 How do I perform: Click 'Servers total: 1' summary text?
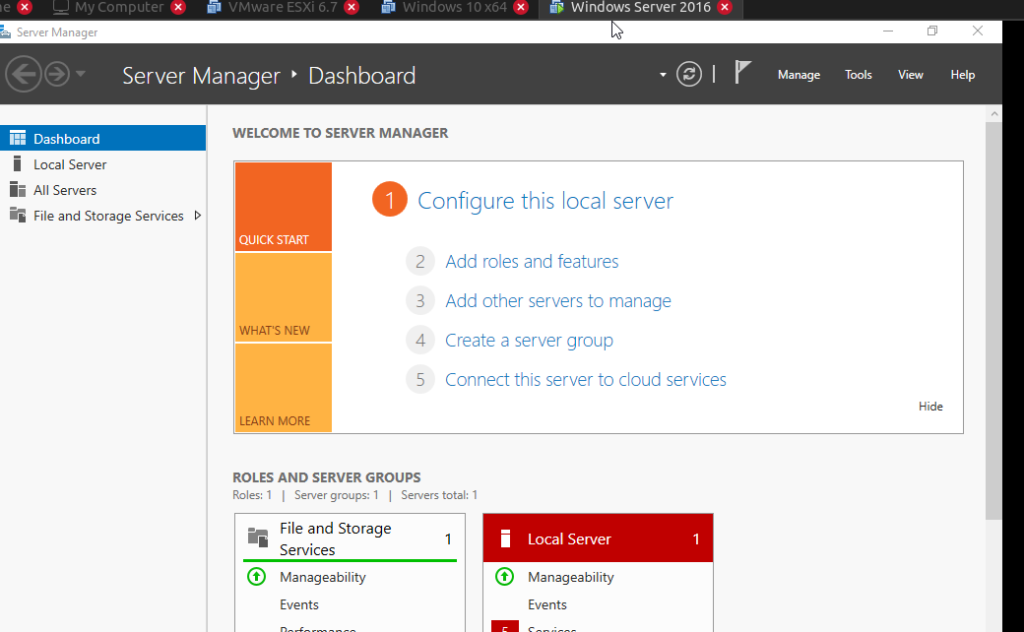pyautogui.click(x=440, y=495)
